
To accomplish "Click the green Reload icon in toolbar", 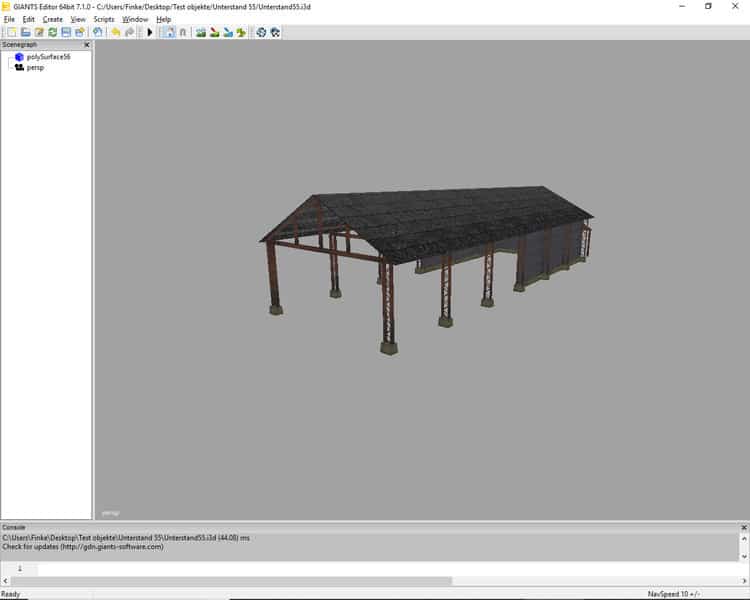I will [52, 32].
